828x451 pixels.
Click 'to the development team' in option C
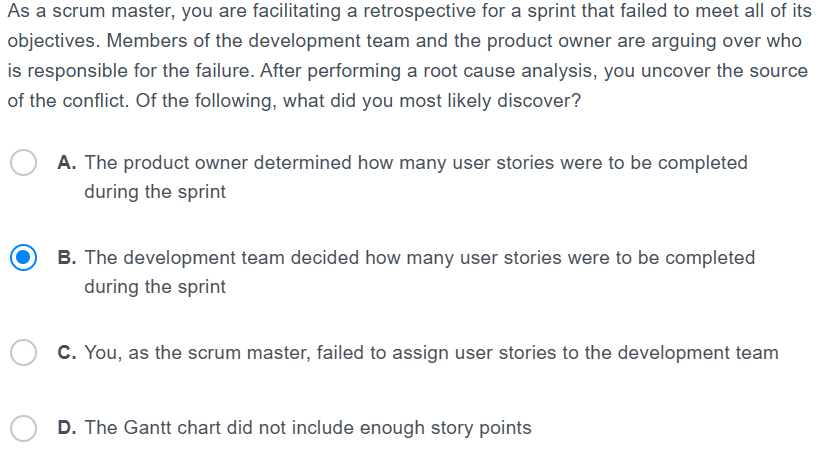[x=671, y=353]
